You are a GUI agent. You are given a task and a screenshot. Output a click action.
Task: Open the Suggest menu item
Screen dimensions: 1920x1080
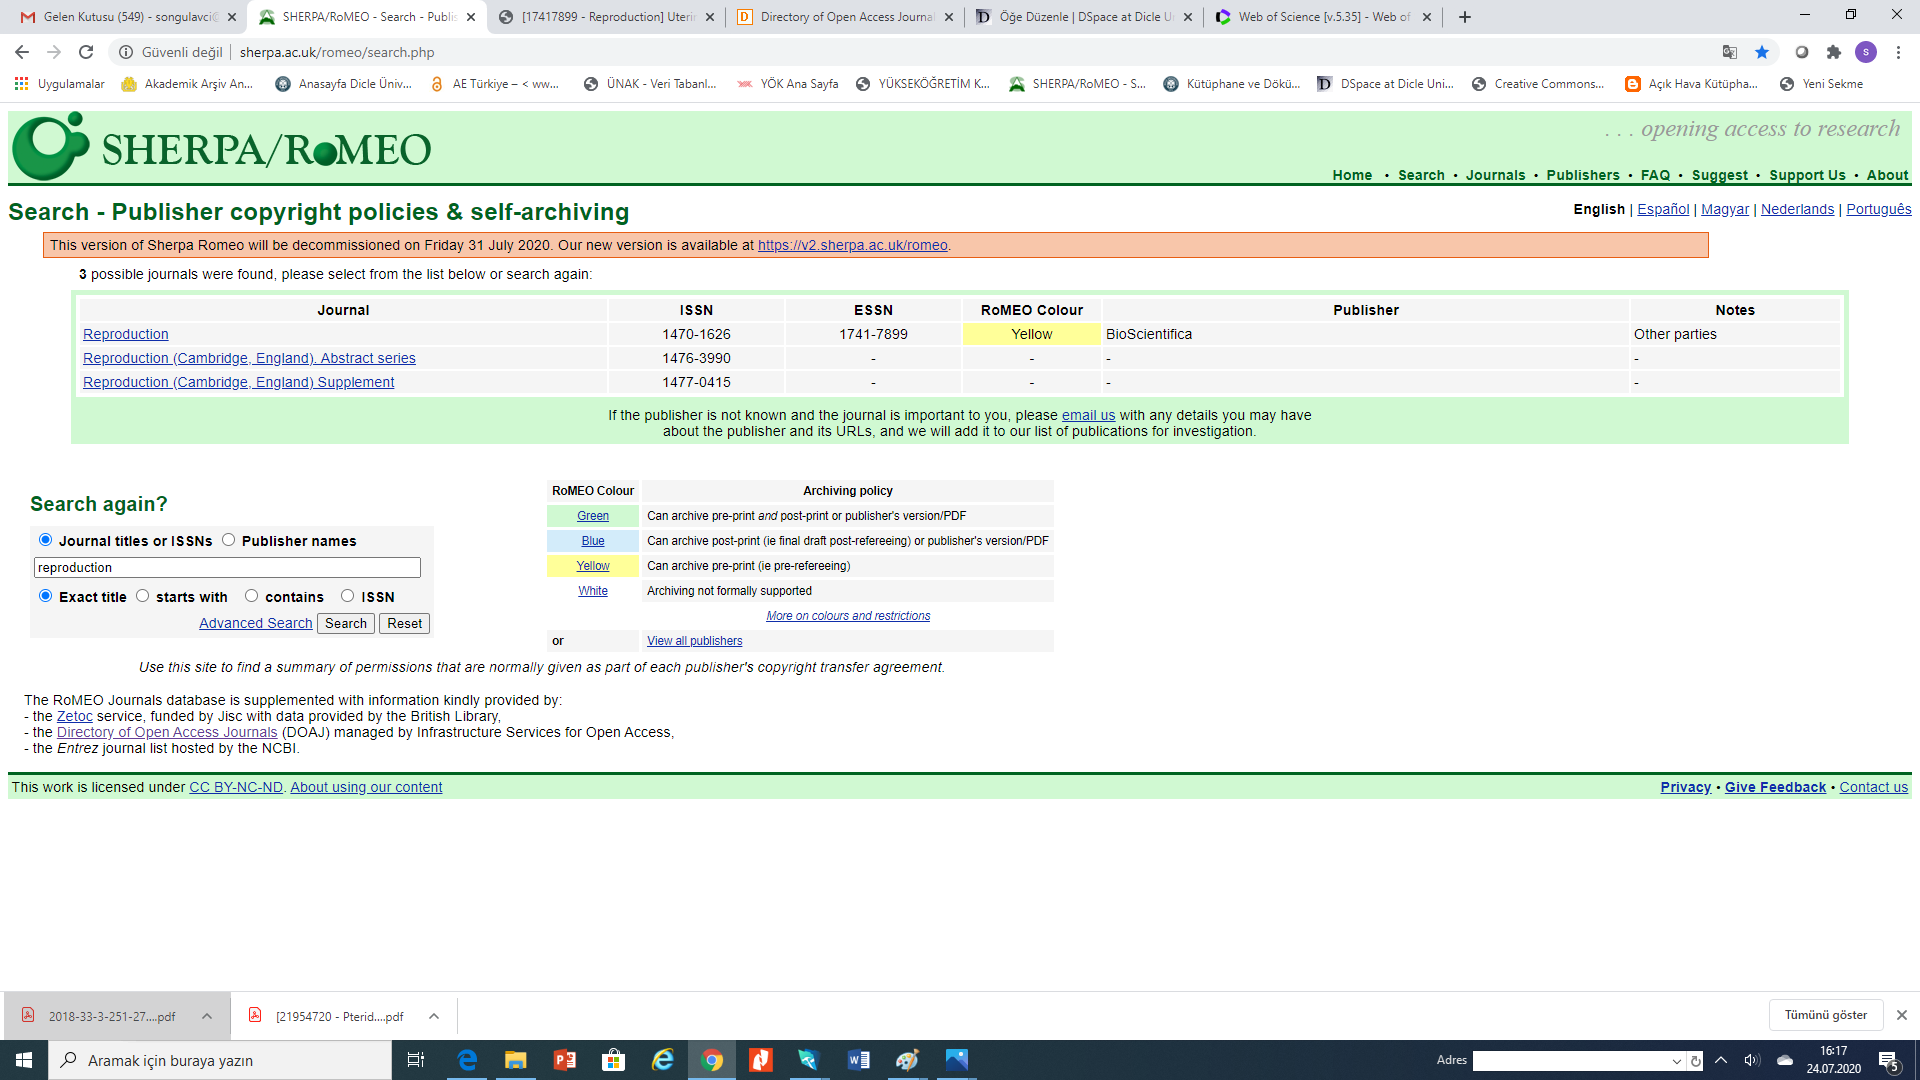[1719, 175]
